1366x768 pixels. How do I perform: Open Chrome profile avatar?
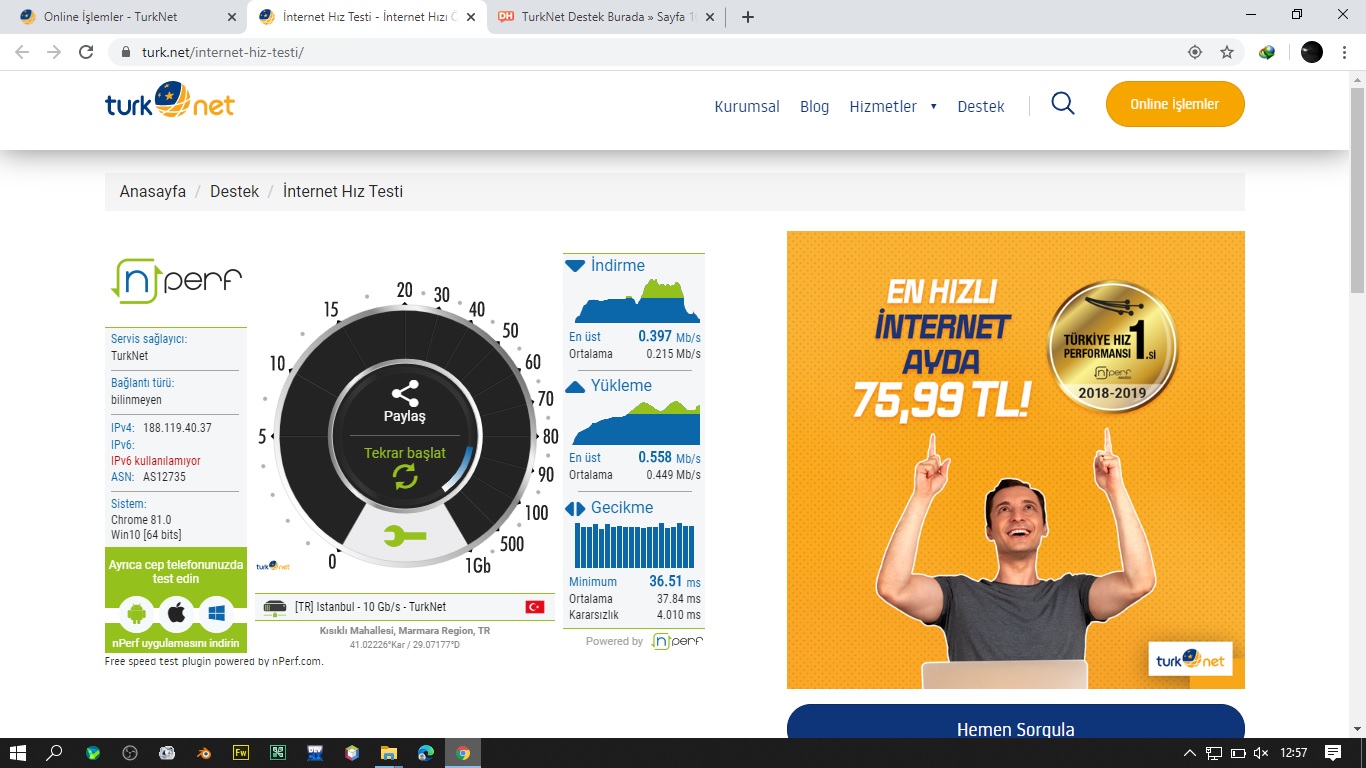1312,52
